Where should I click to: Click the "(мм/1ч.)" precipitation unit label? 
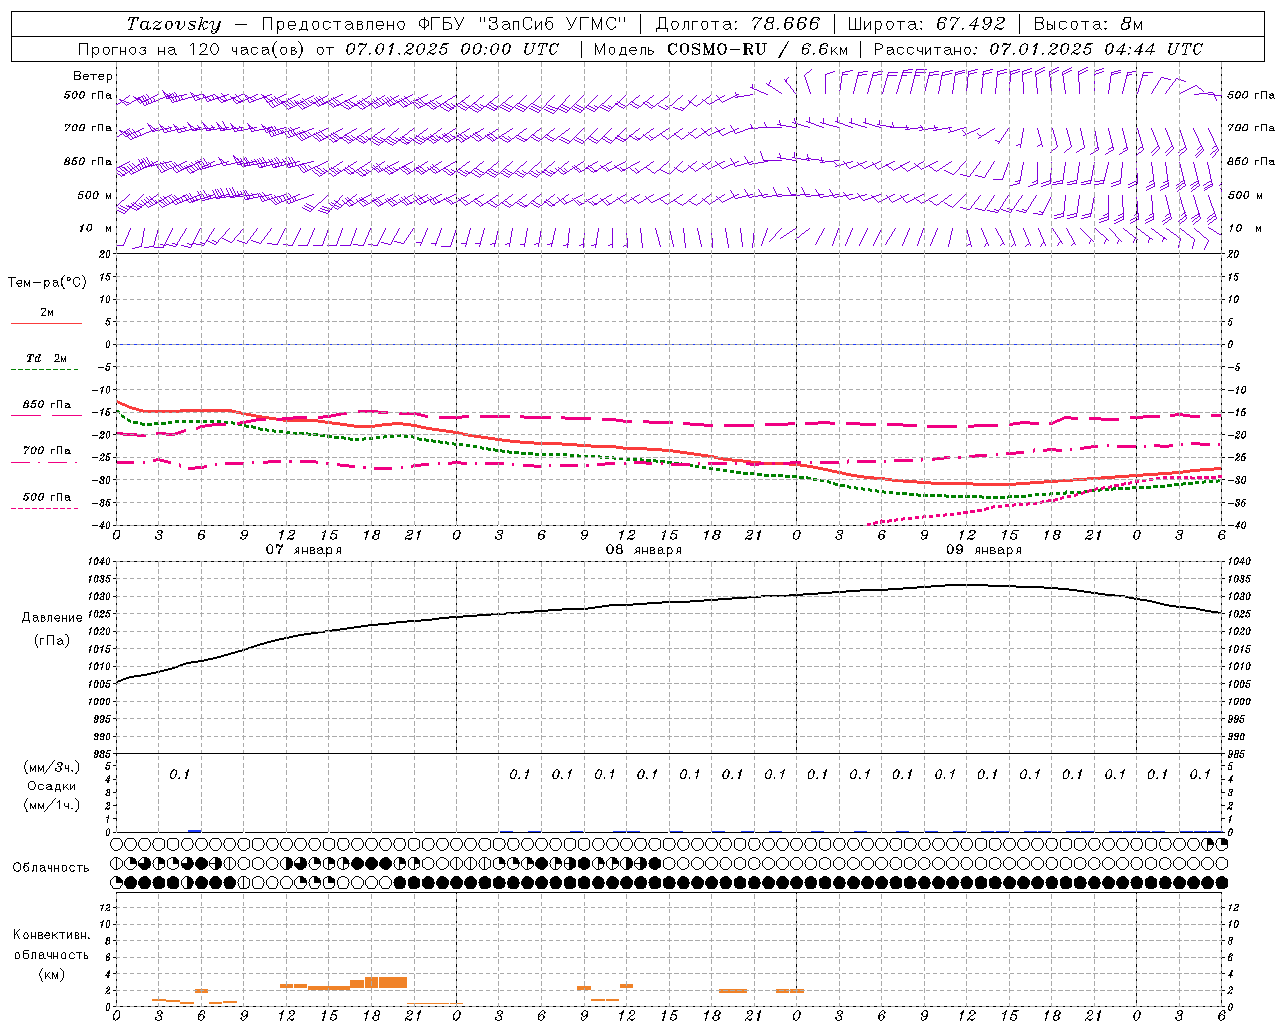52,805
